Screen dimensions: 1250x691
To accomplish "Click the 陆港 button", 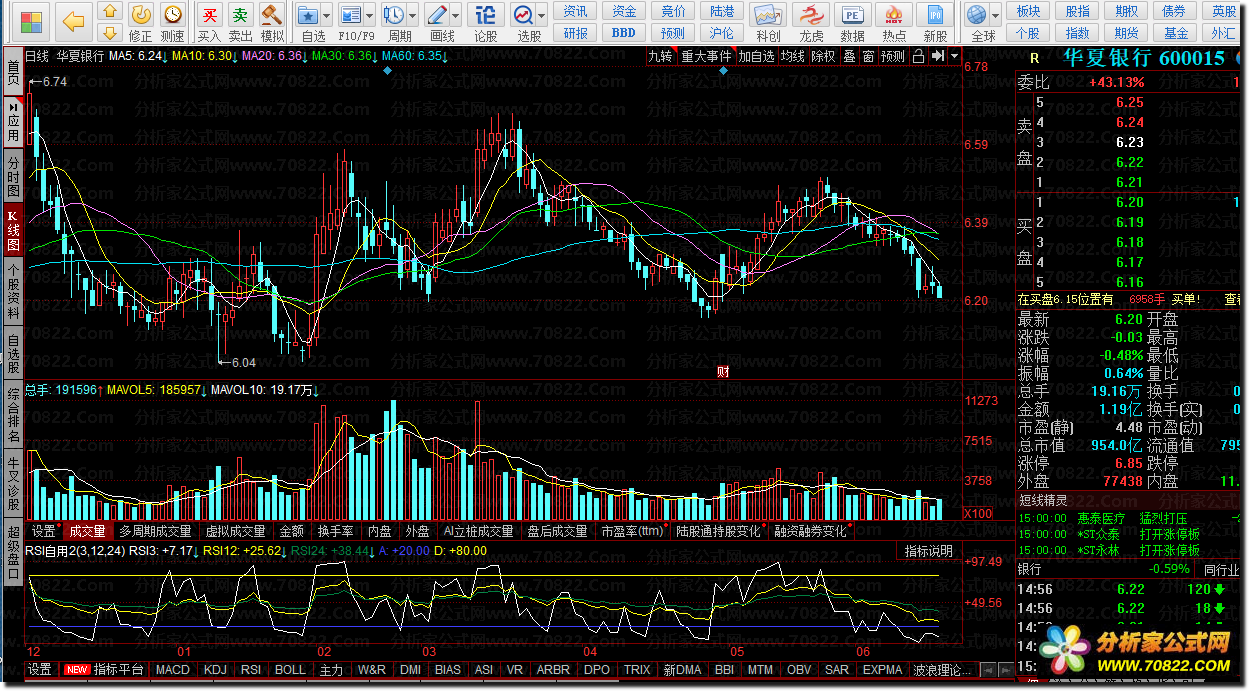I will coord(721,11).
